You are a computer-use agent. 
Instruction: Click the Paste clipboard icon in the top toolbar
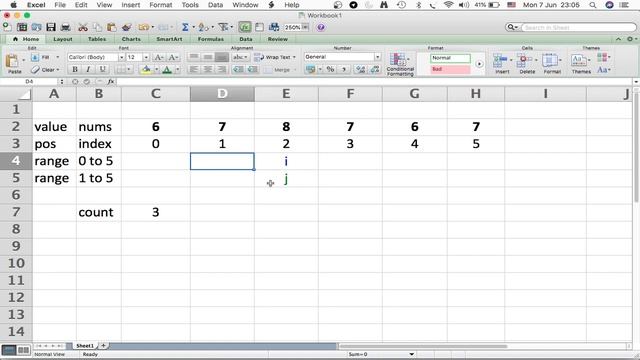(x=111, y=27)
